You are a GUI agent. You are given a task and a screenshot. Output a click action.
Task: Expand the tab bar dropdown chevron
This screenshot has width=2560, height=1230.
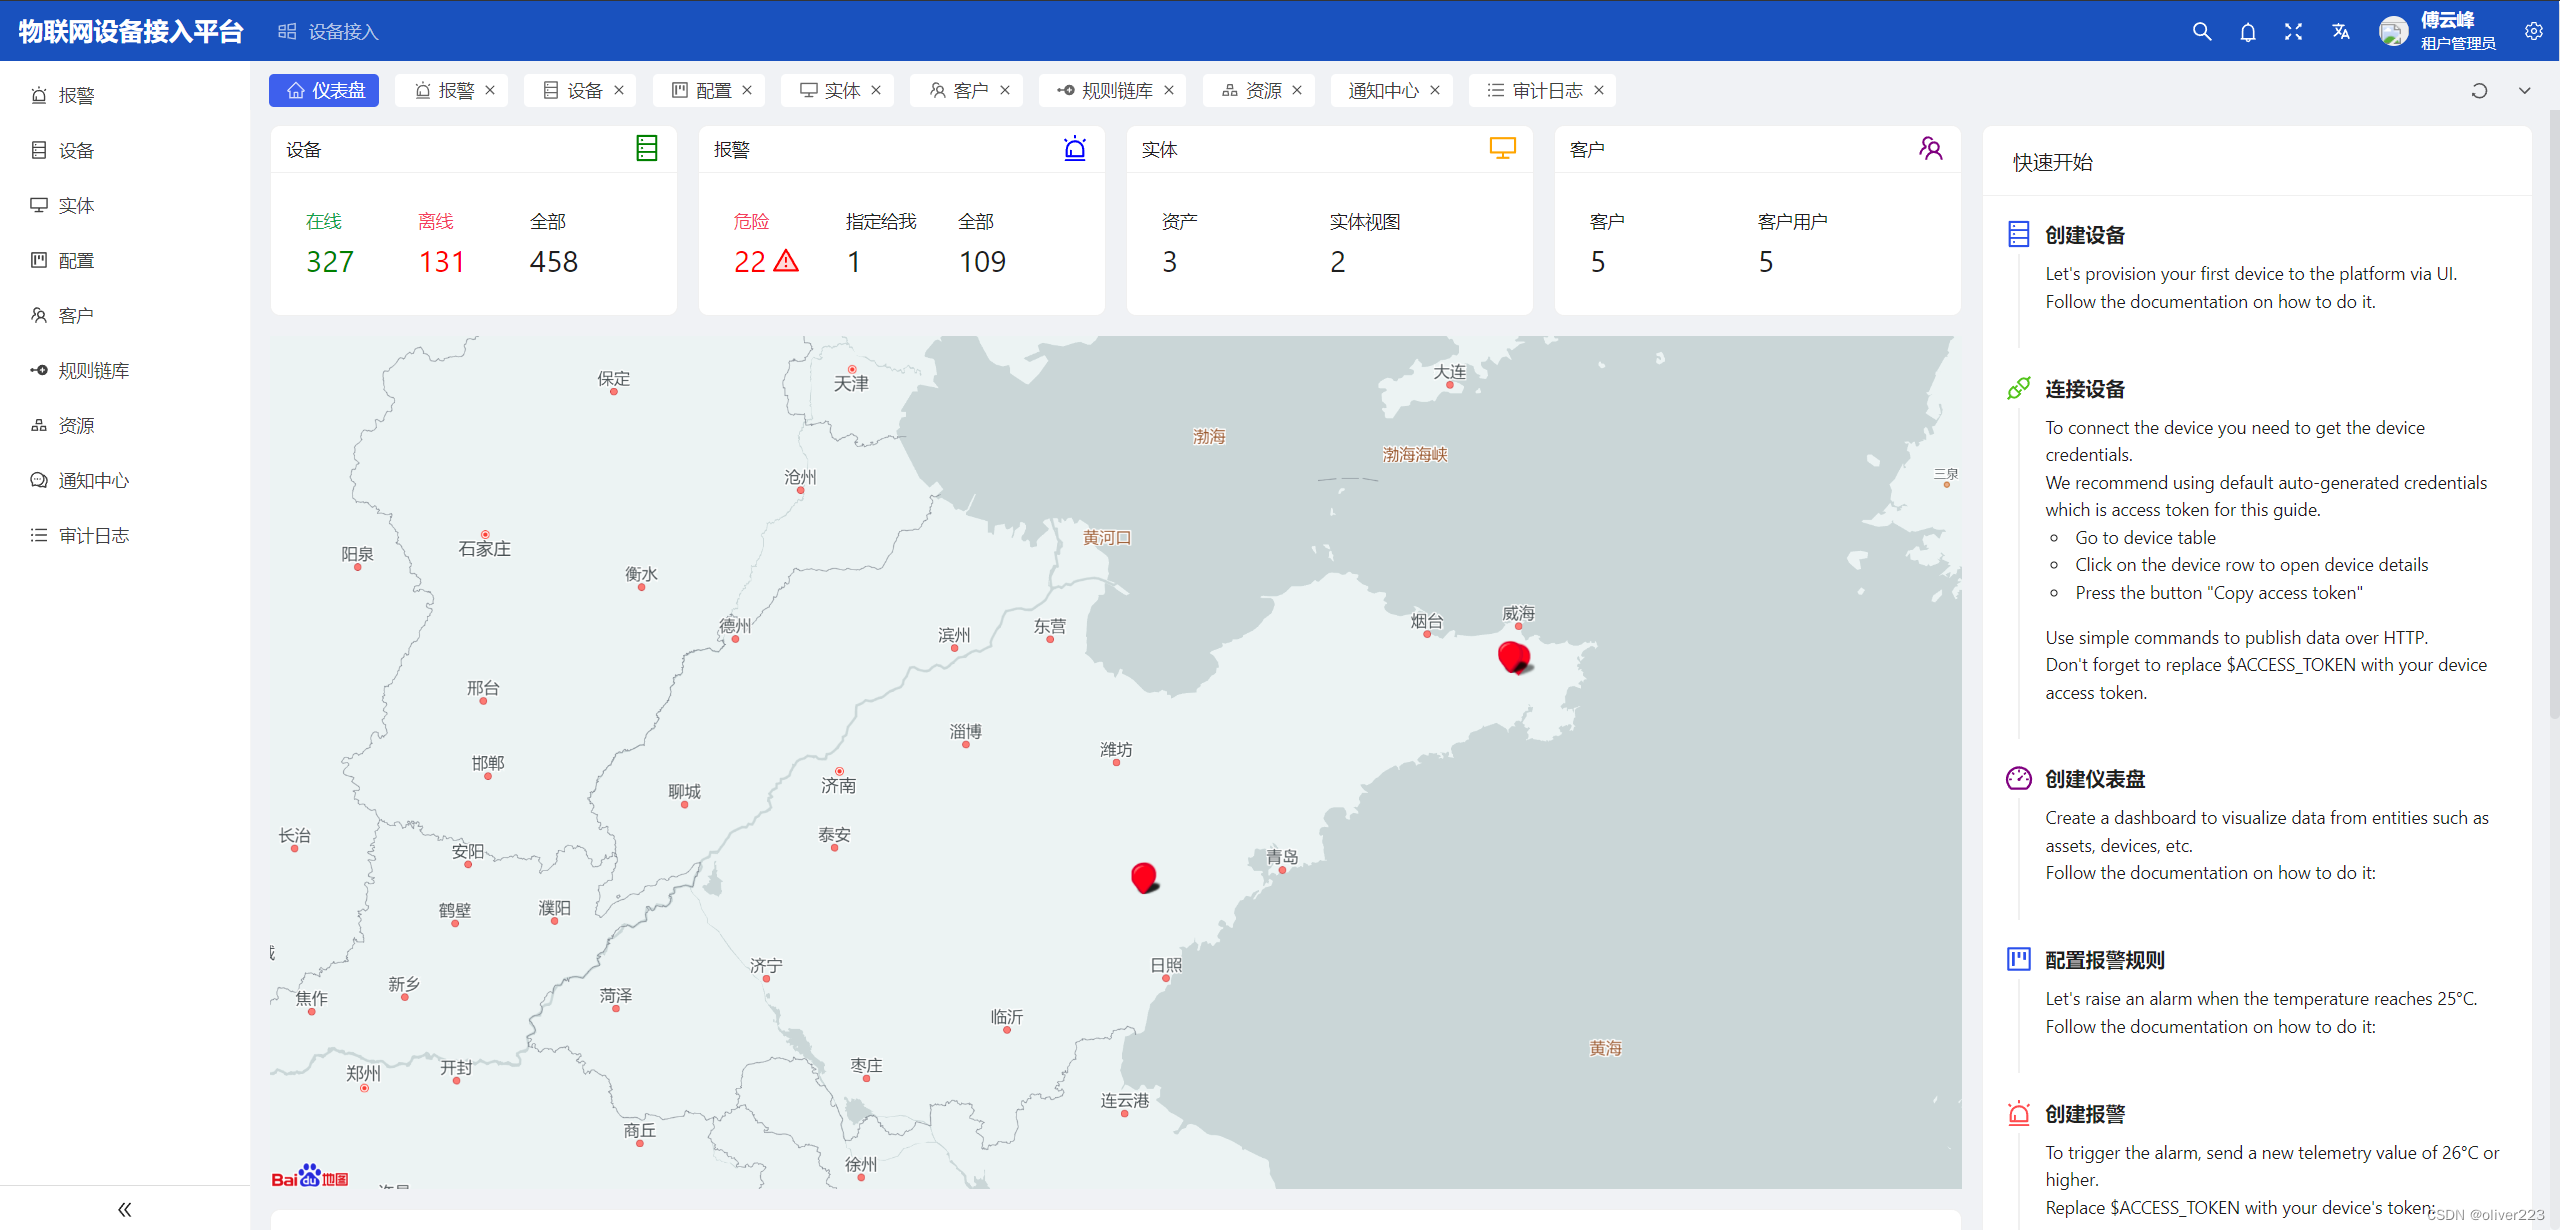click(2524, 91)
